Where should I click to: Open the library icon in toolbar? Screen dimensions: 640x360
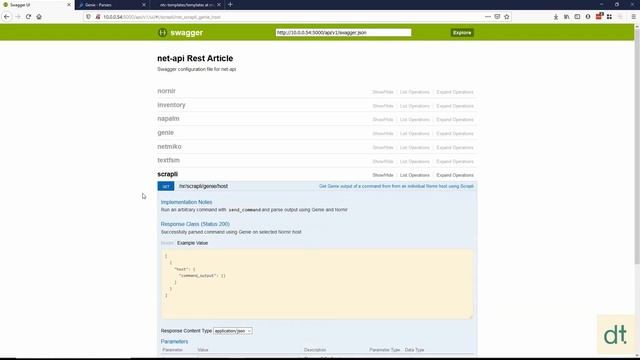pyautogui.click(x=567, y=17)
